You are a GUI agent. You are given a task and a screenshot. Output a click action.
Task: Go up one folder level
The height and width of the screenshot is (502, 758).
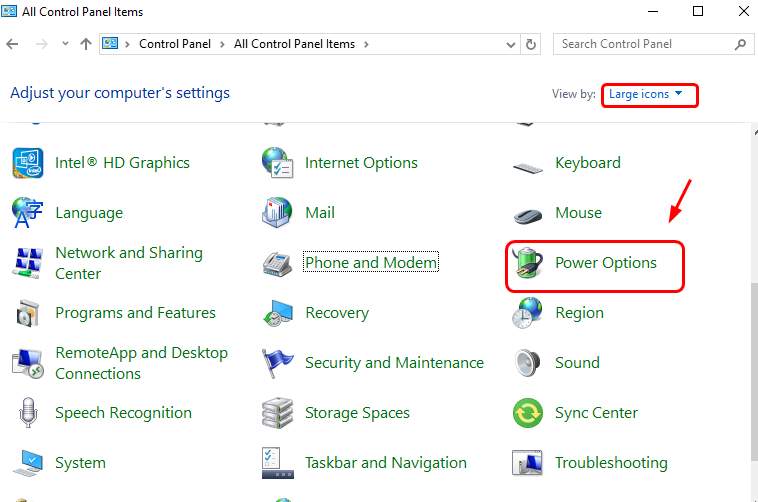tap(86, 44)
